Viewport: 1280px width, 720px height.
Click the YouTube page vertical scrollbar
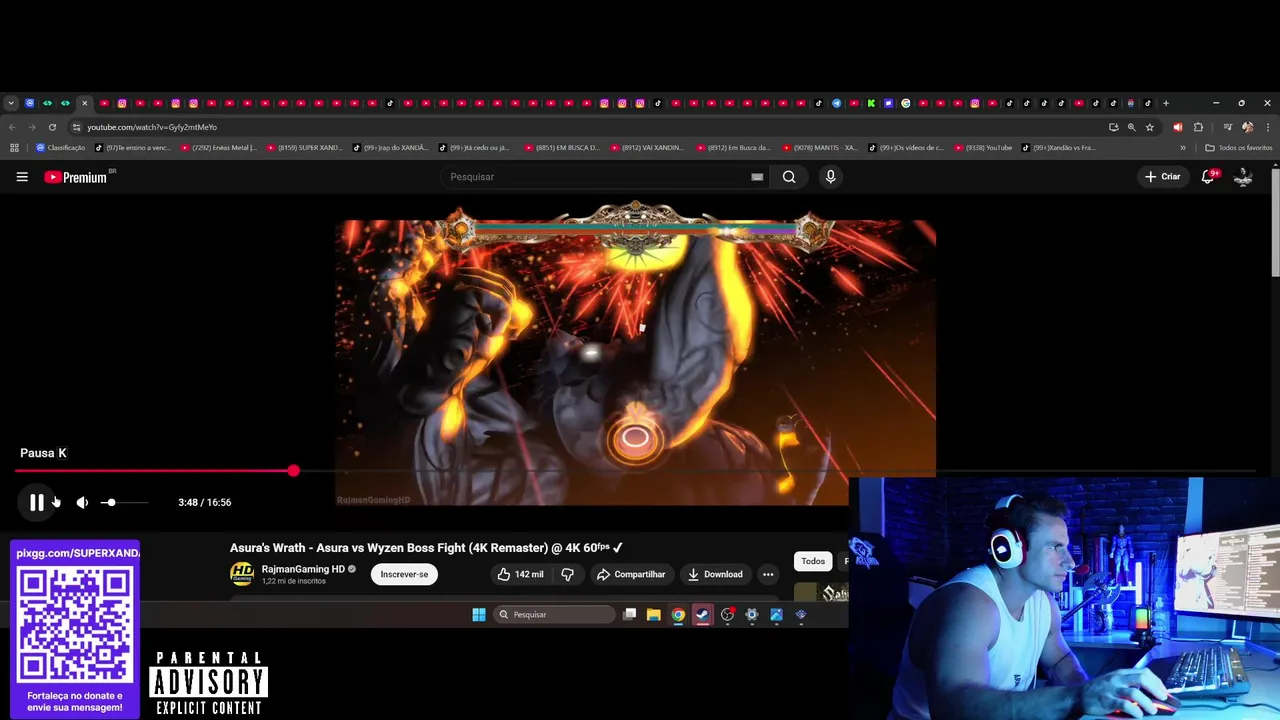coord(1275,220)
